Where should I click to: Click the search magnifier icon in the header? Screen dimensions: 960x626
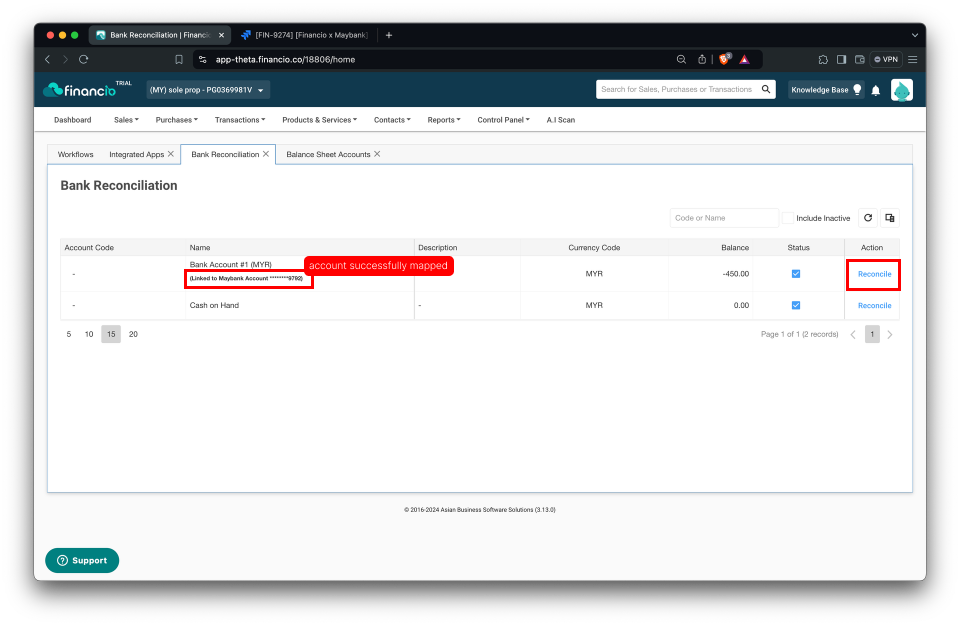point(765,89)
